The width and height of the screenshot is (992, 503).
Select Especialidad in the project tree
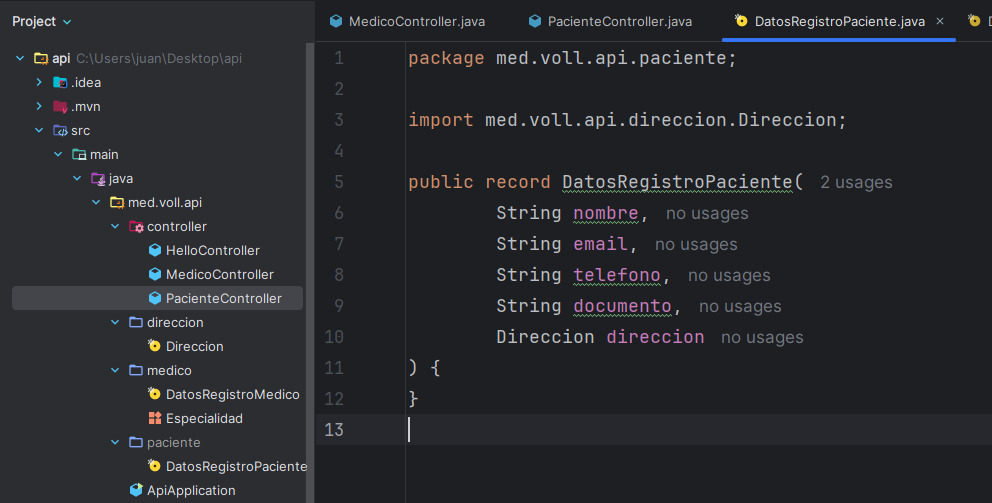204,419
